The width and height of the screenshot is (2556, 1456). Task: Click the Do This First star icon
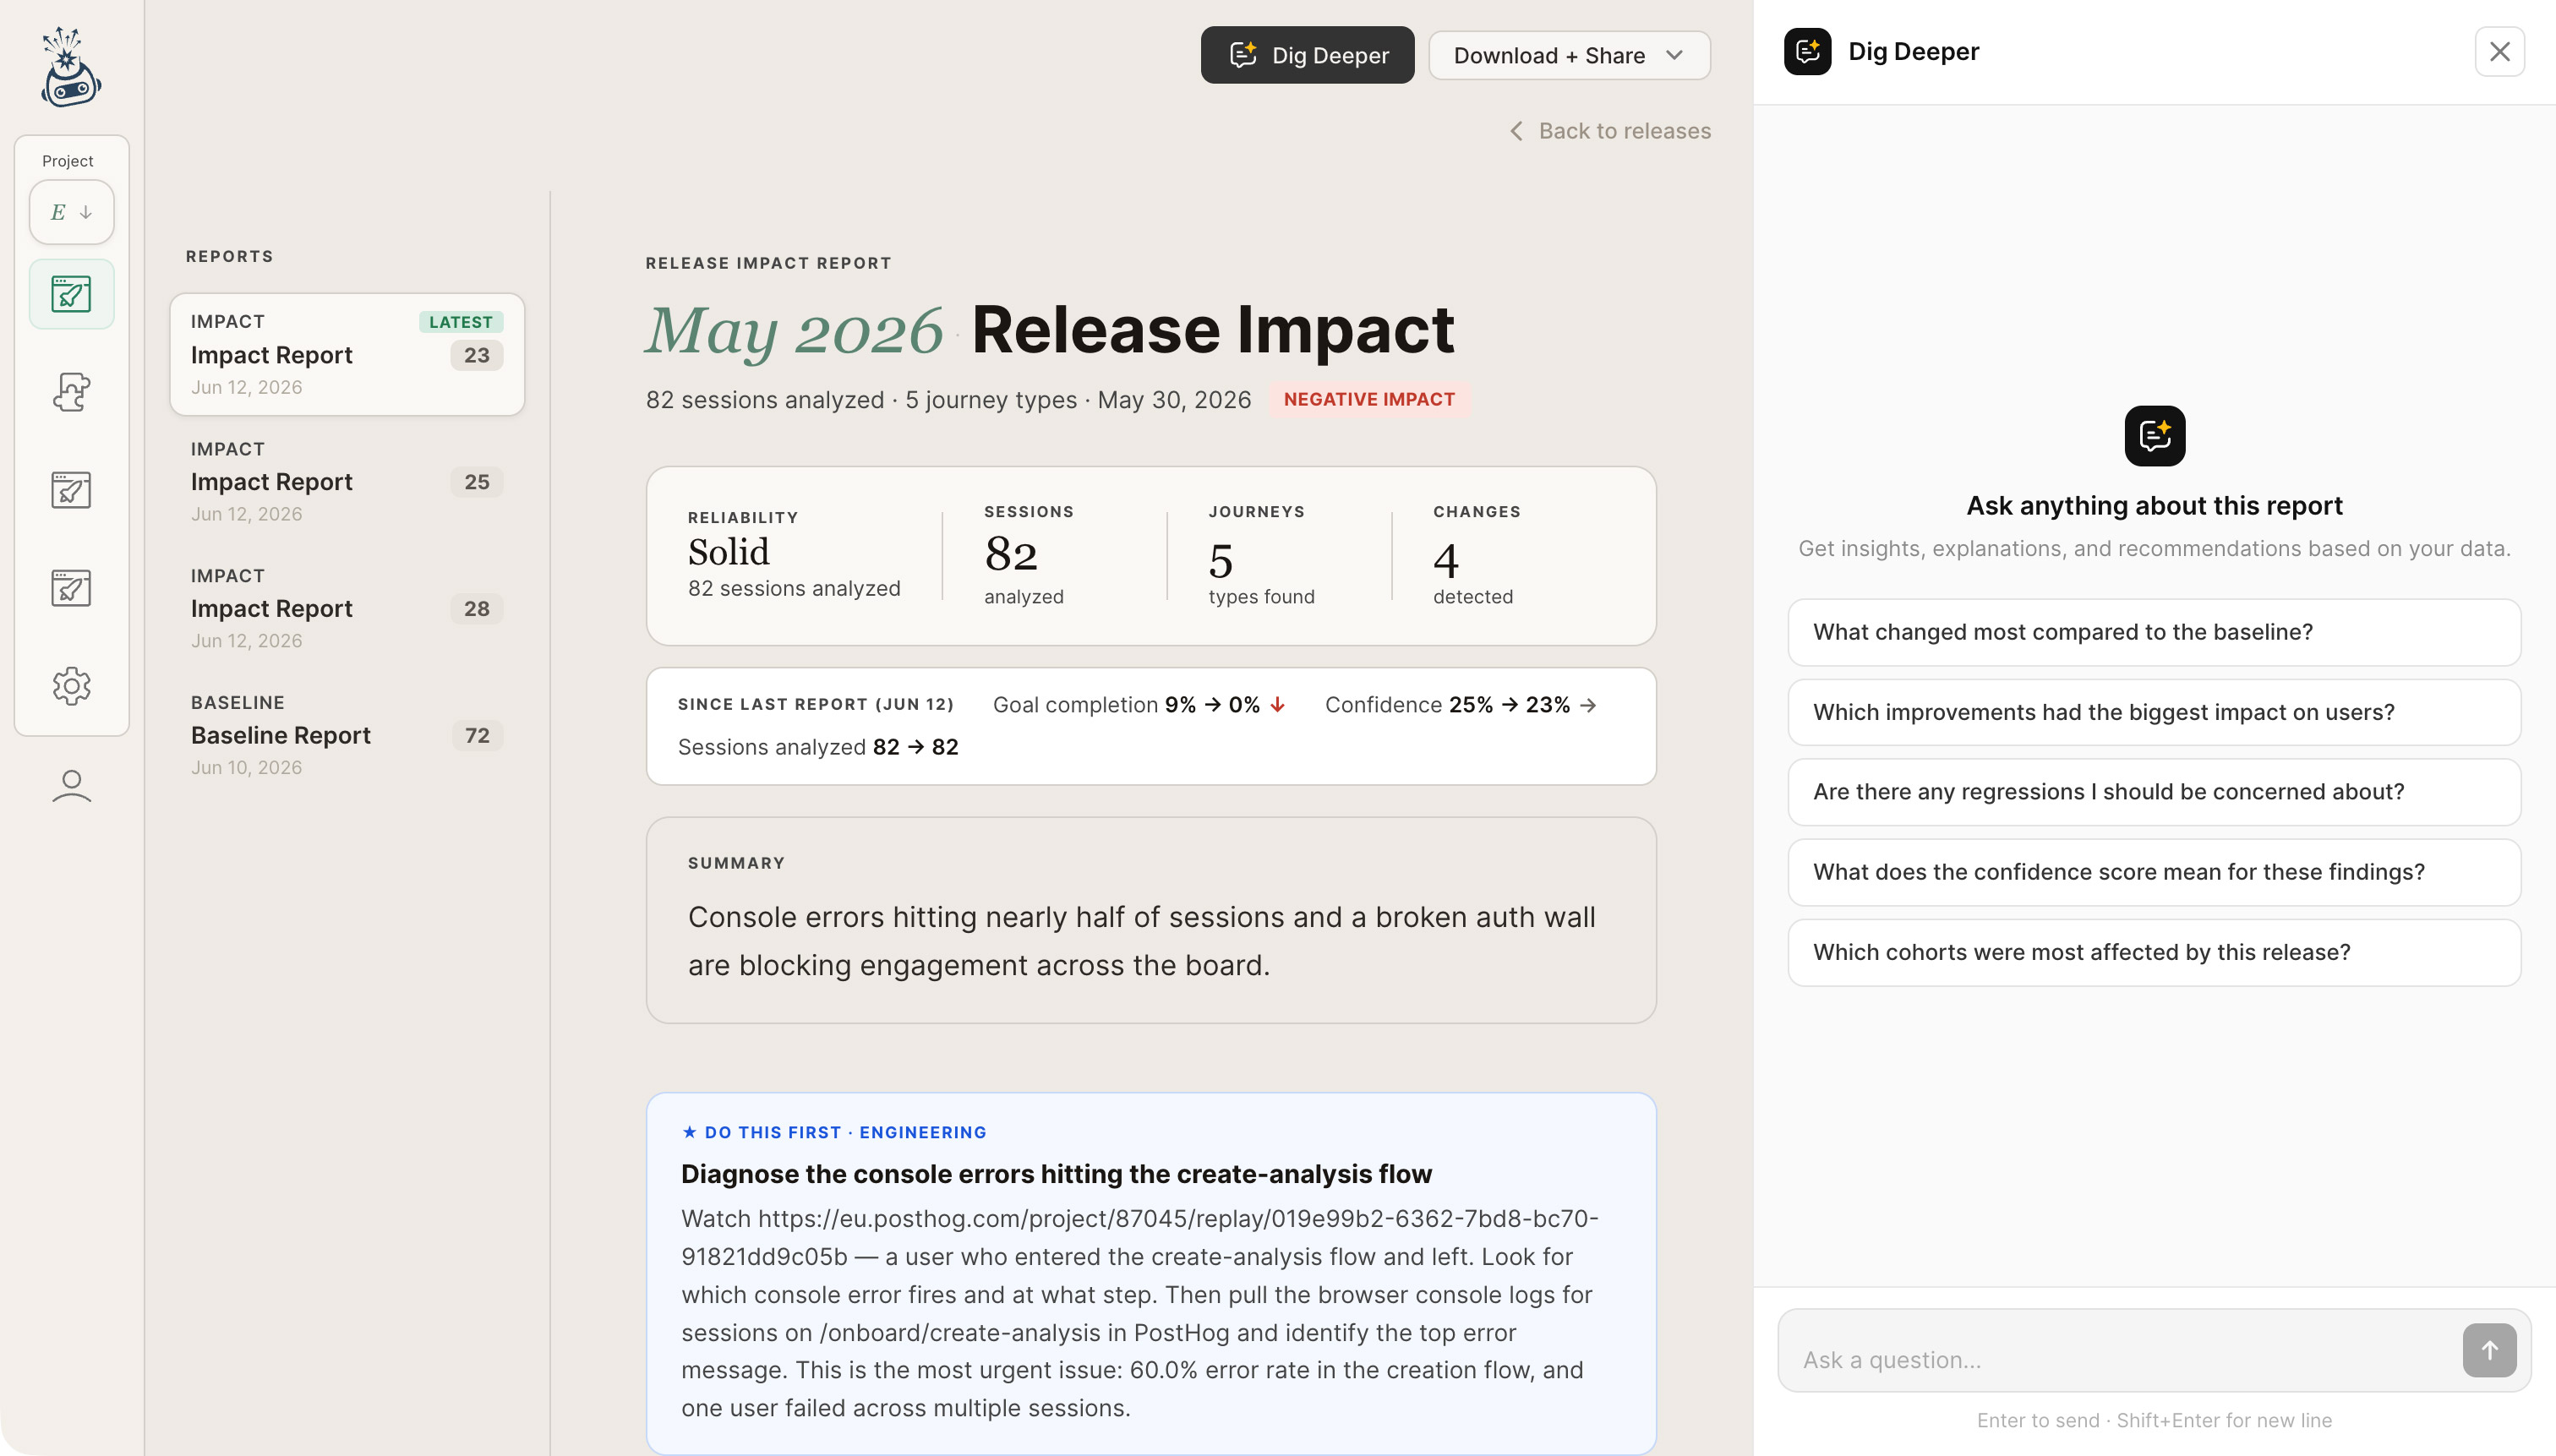[x=689, y=1132]
